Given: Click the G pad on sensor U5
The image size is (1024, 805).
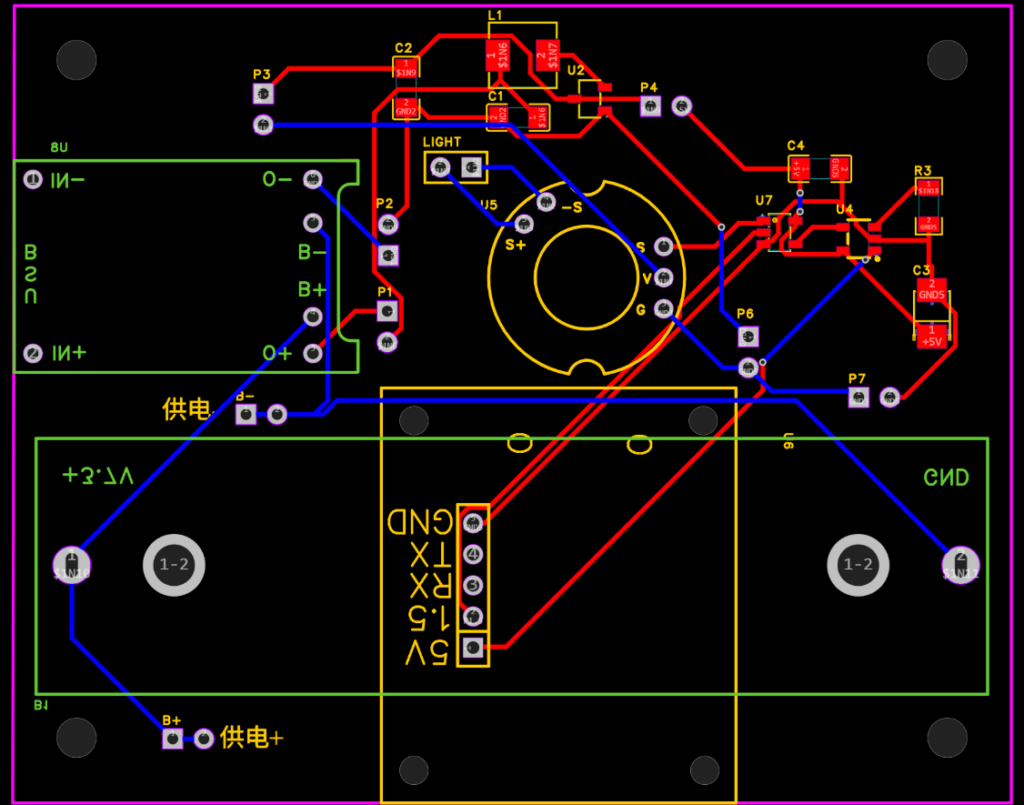Looking at the screenshot, I should [662, 309].
